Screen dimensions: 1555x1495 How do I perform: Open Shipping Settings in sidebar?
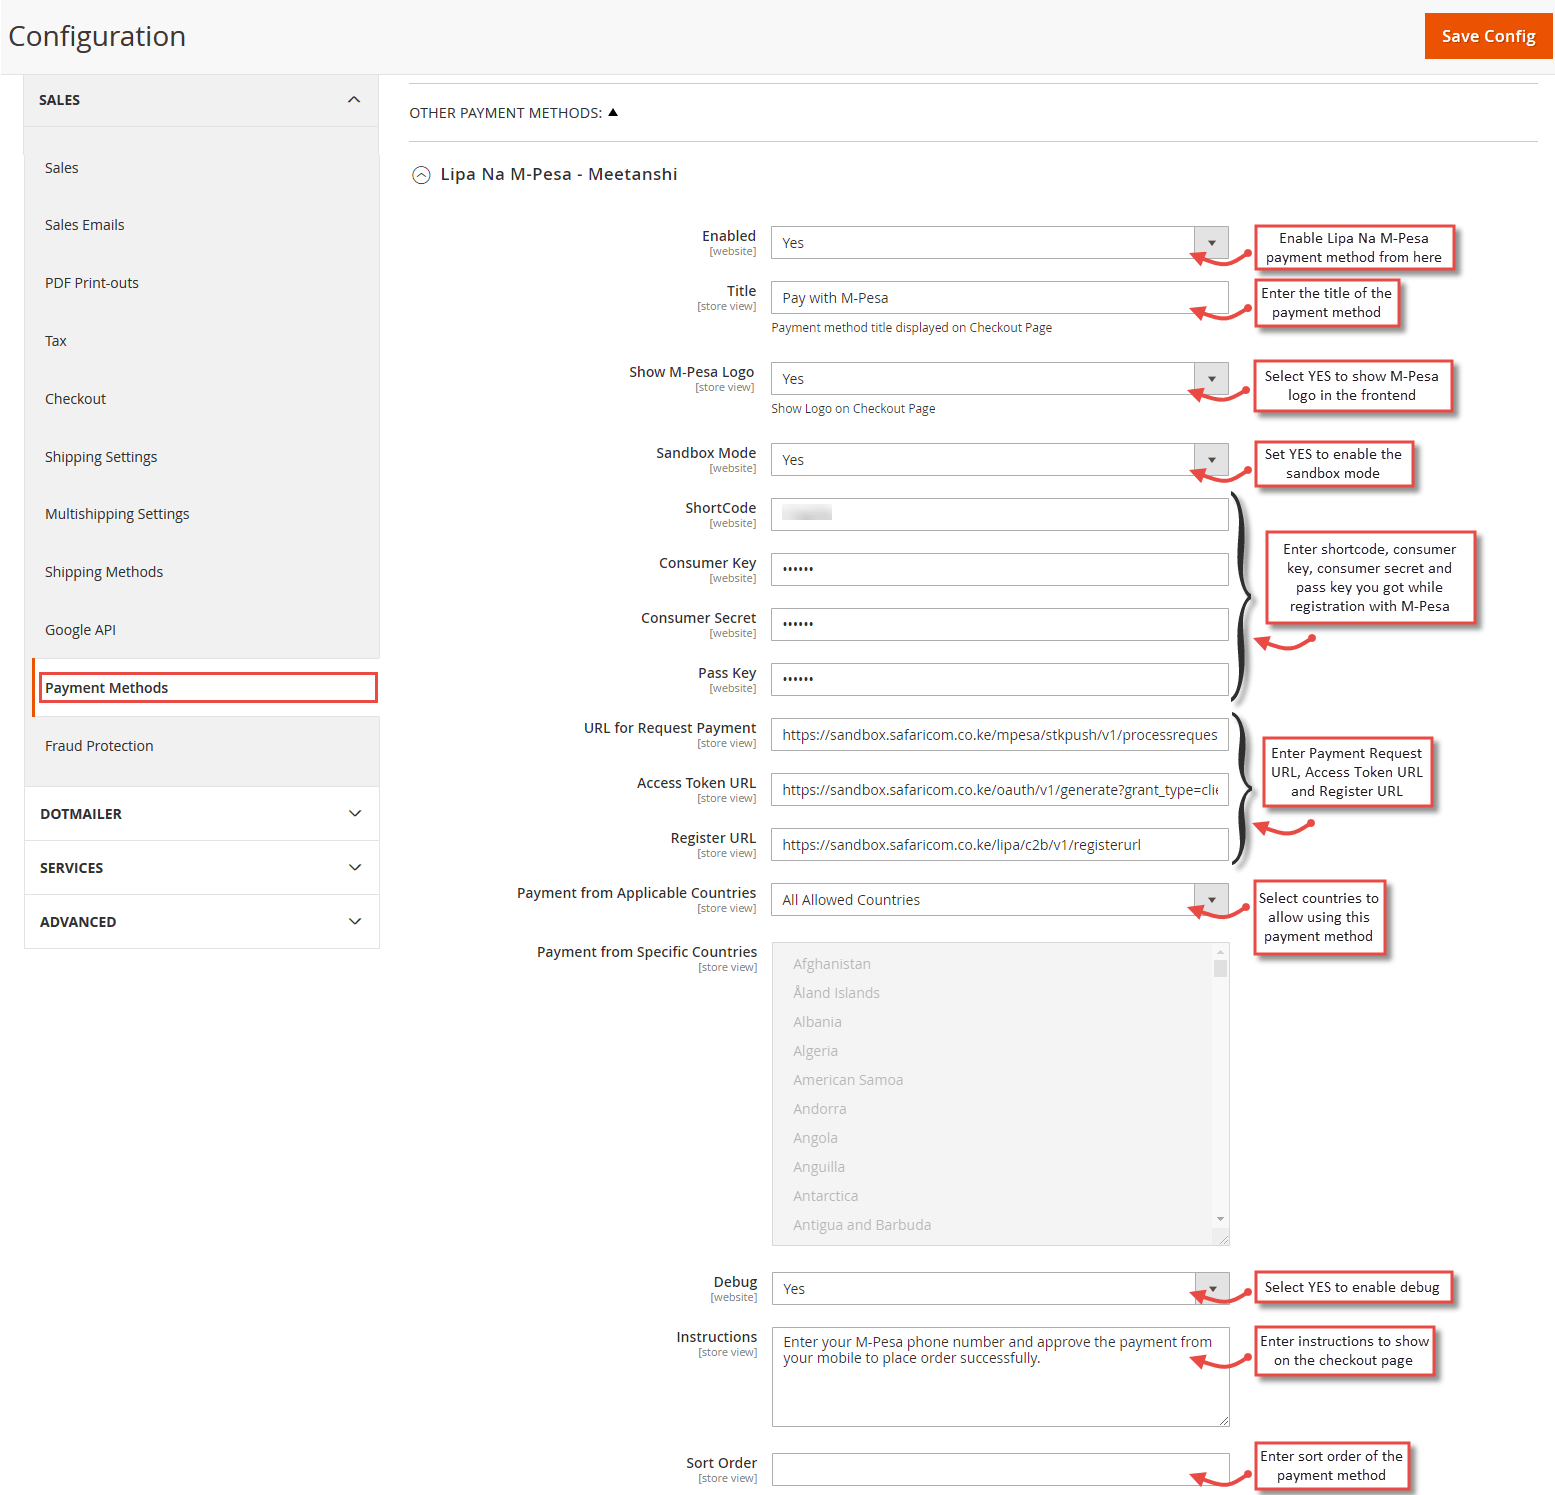click(x=101, y=457)
